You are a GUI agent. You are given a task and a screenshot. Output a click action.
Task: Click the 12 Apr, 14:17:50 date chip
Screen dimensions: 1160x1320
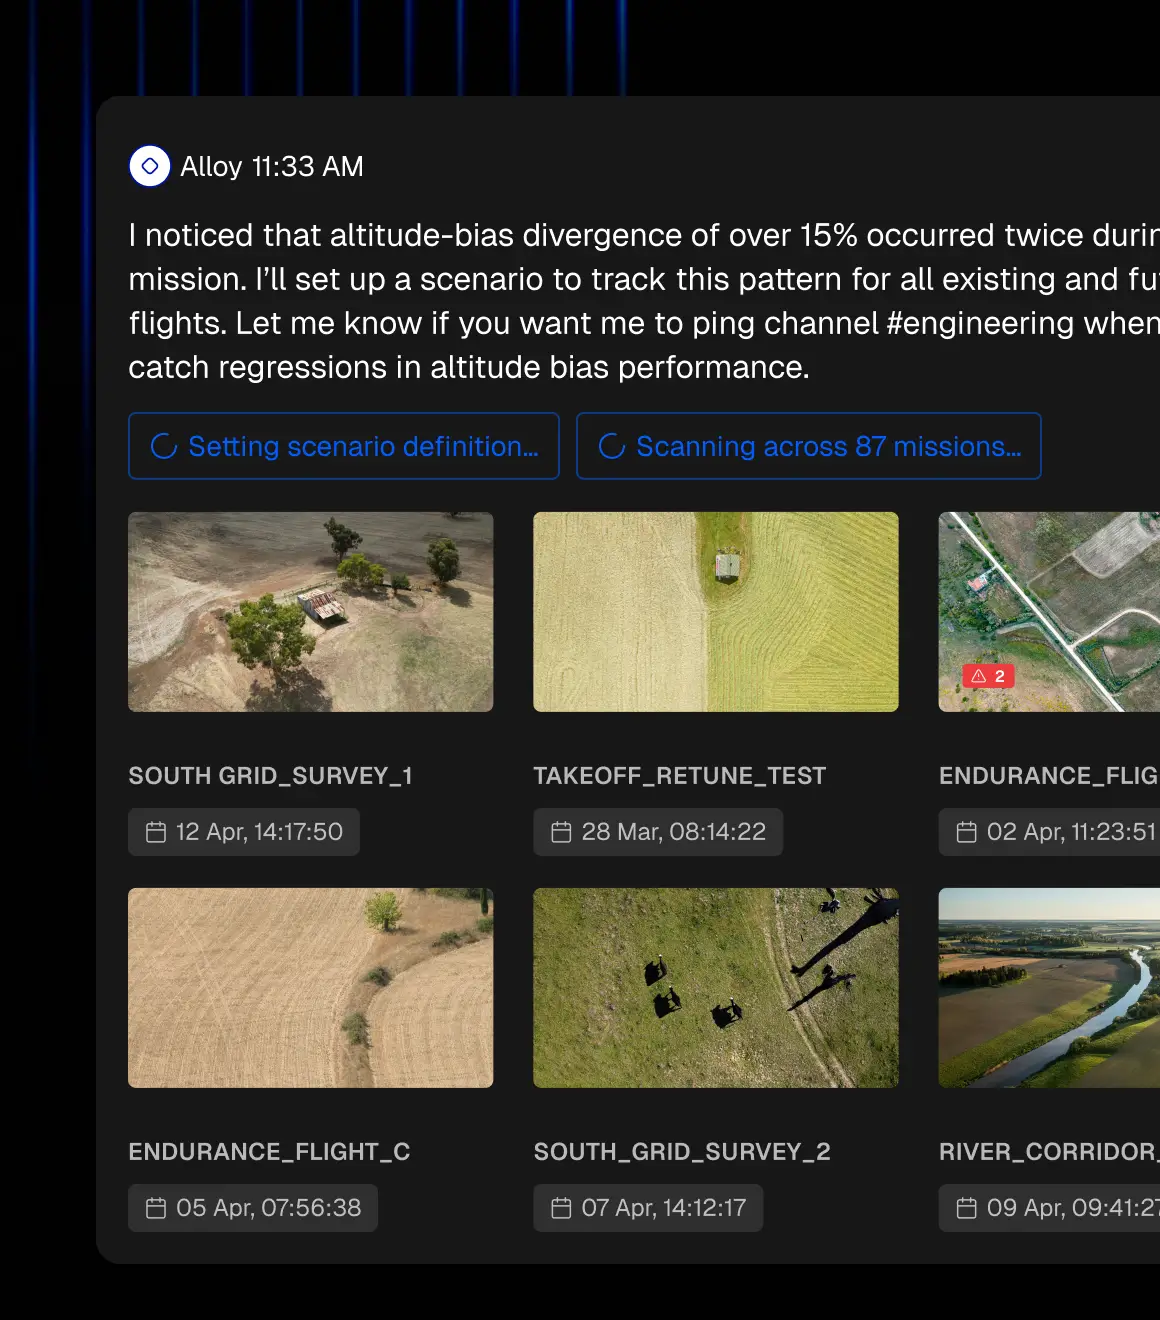[244, 832]
